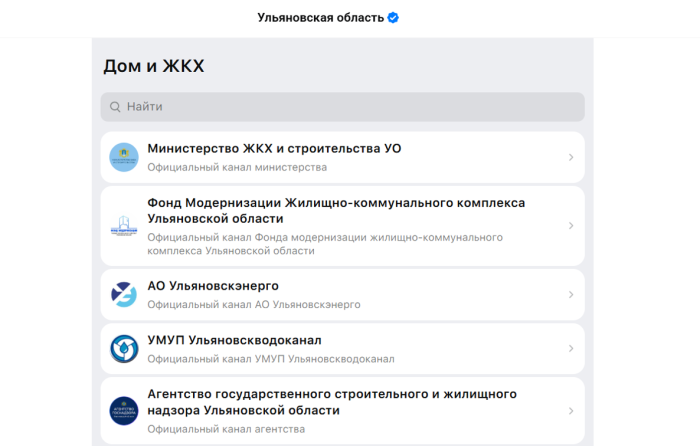This screenshot has height=446, width=700.
Task: Click the text 'Официальный канал министерства'
Action: click(x=237, y=167)
